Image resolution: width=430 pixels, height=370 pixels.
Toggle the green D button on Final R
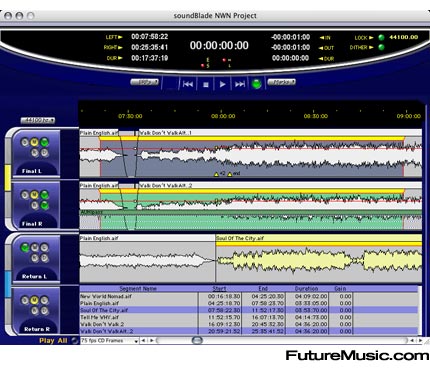tap(44, 205)
